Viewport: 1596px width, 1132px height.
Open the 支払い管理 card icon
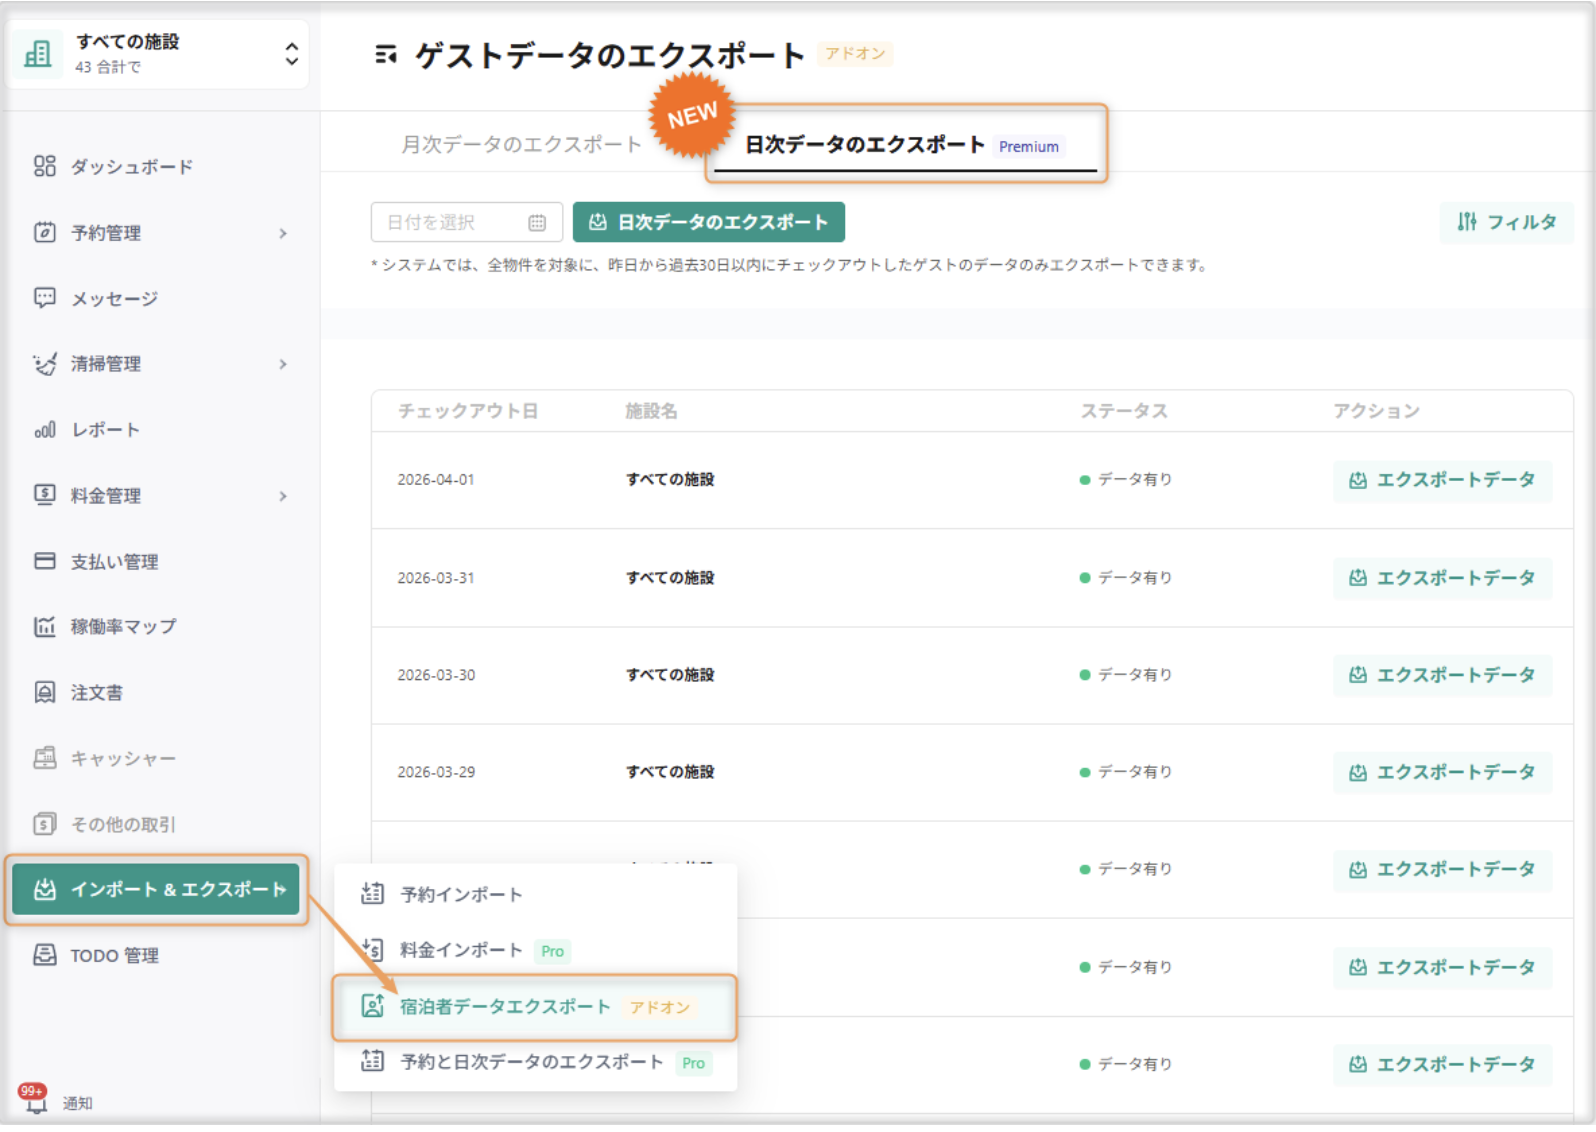pyautogui.click(x=45, y=561)
